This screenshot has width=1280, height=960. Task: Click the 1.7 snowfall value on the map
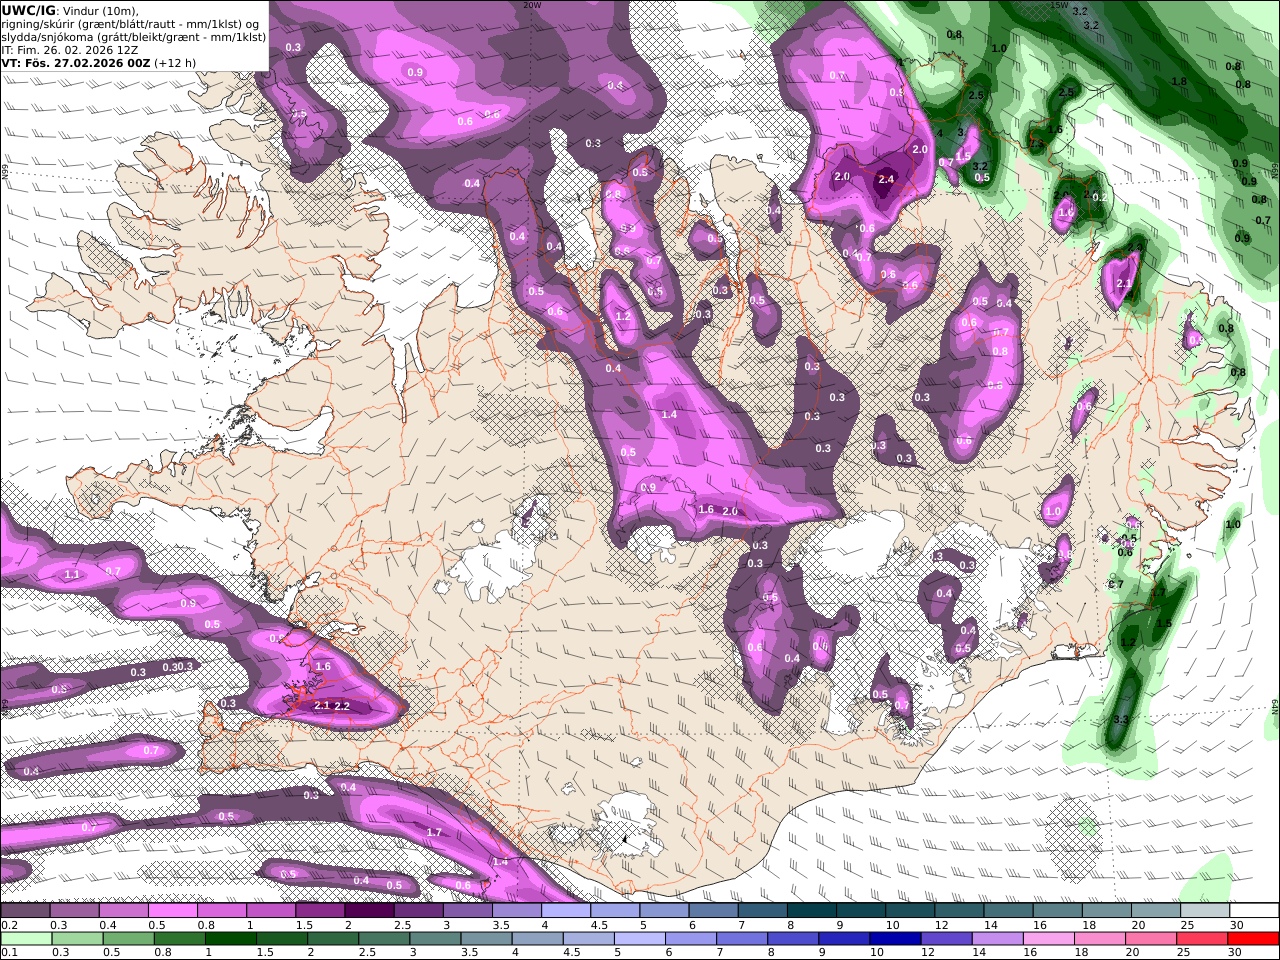[x=434, y=832]
